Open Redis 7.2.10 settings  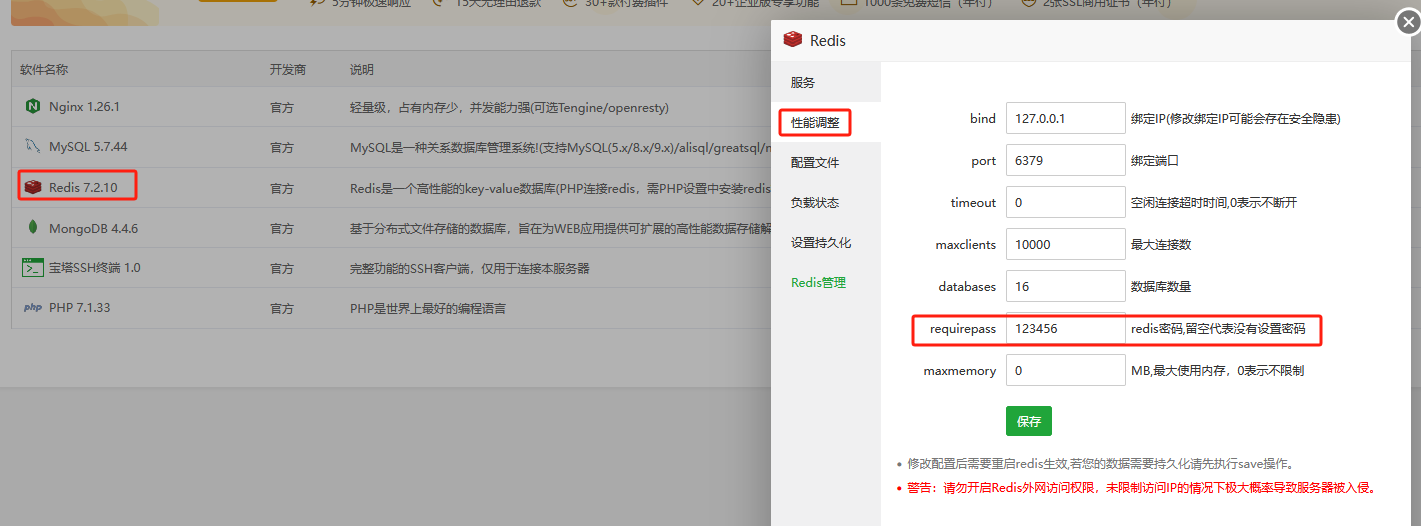[x=83, y=187]
